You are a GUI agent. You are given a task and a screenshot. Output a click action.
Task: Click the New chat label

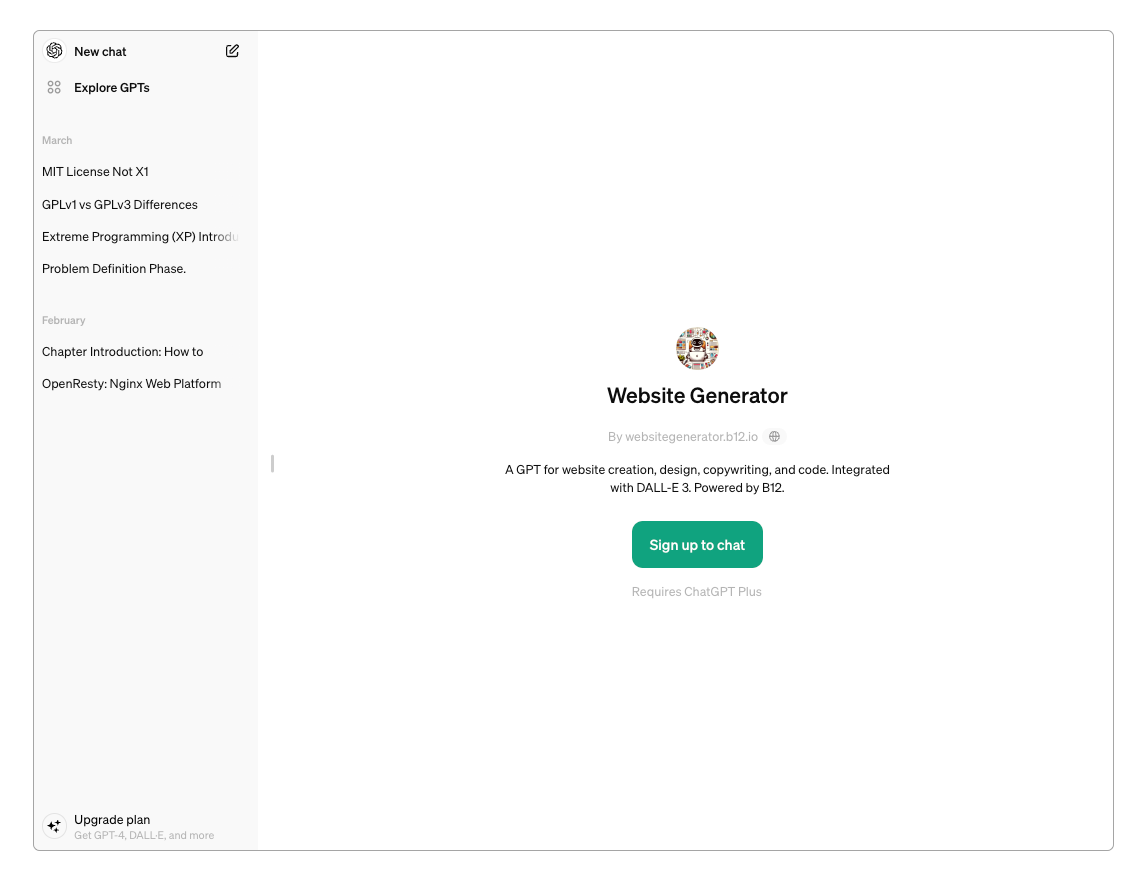pos(100,51)
